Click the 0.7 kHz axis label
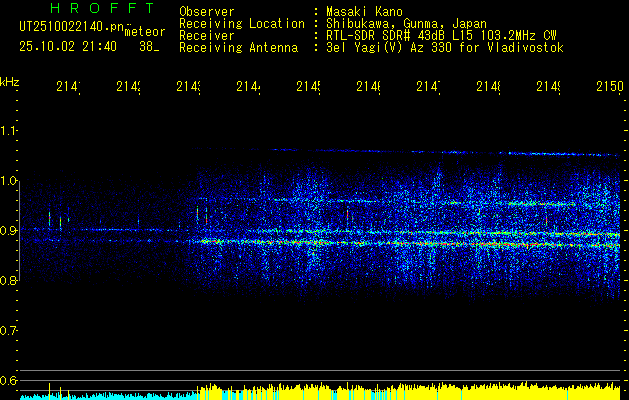Image resolution: width=629 pixels, height=400 pixels. 8,330
